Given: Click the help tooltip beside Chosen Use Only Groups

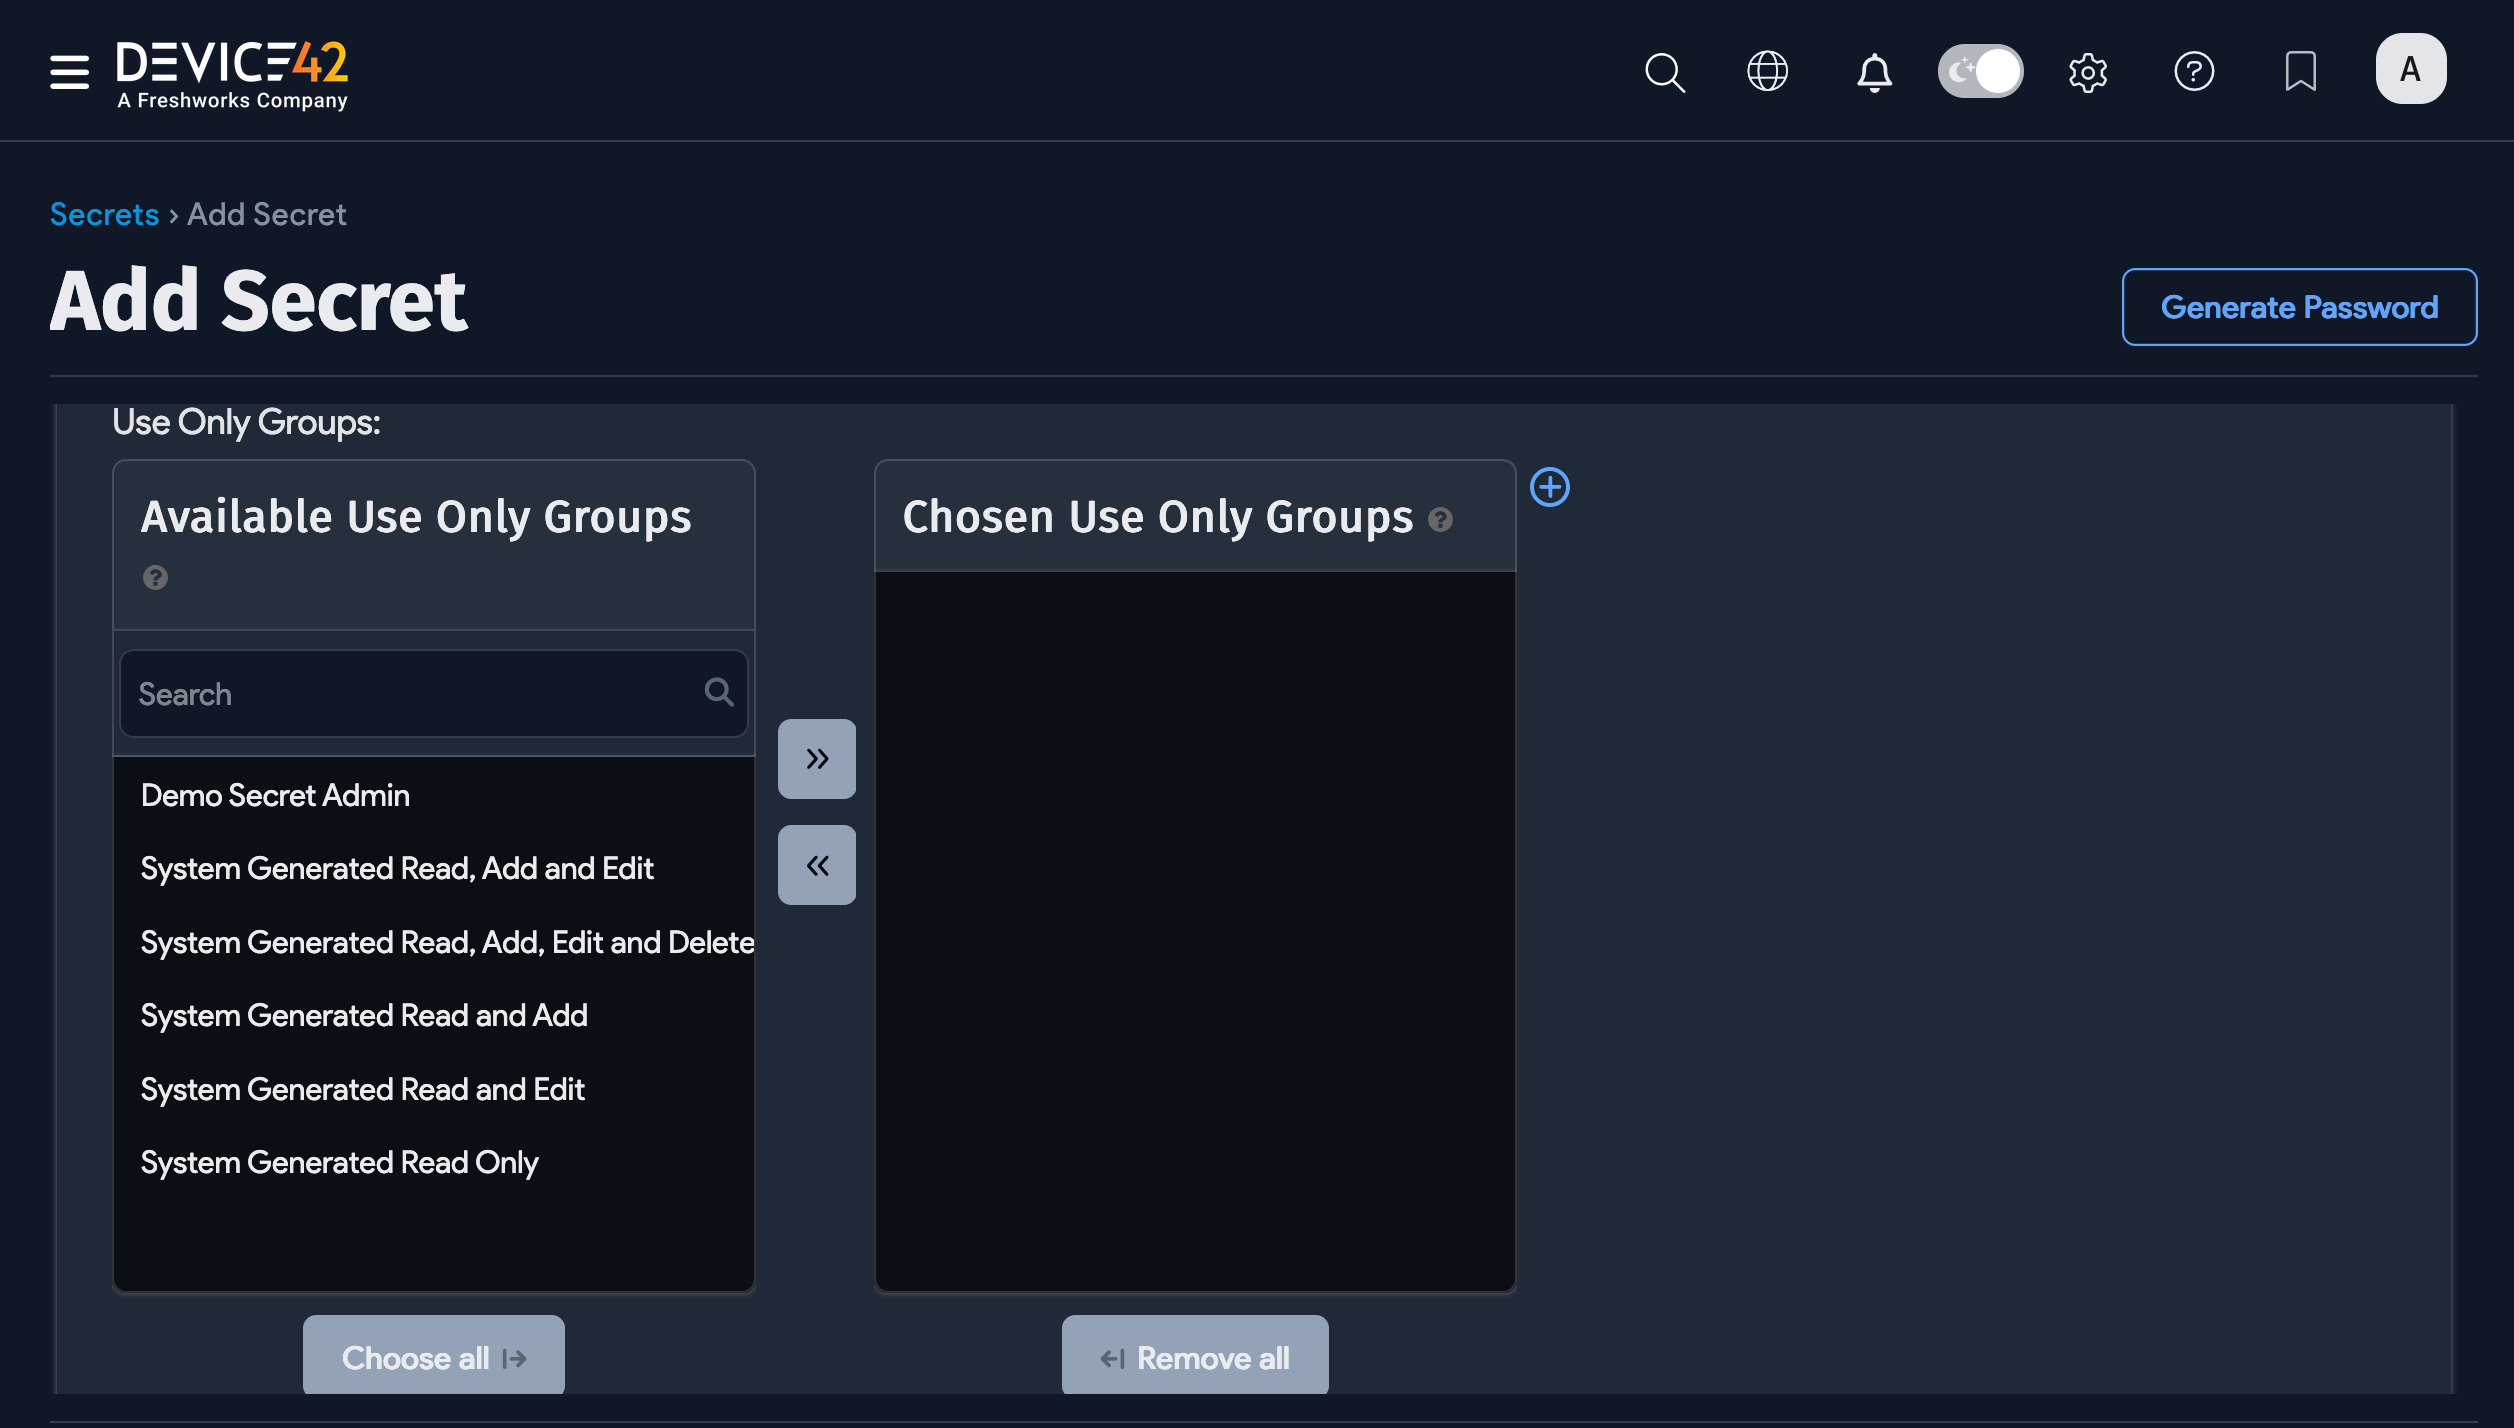Looking at the screenshot, I should [x=1440, y=519].
